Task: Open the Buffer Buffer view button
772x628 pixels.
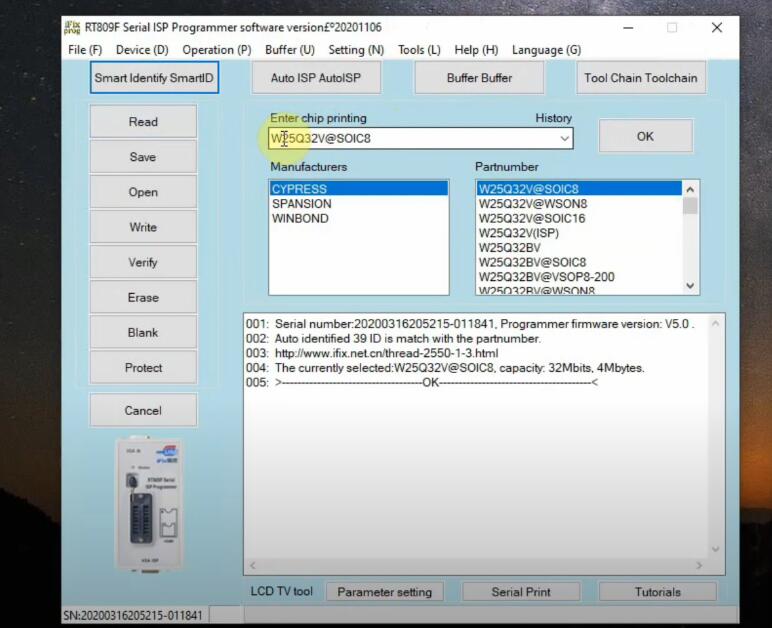Action: [479, 78]
